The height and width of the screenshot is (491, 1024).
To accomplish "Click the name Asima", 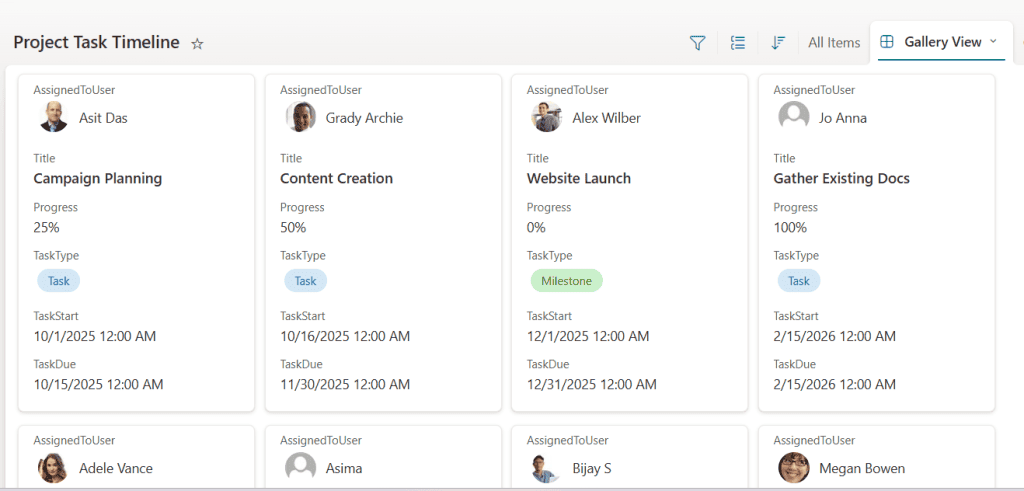I will click(x=344, y=468).
